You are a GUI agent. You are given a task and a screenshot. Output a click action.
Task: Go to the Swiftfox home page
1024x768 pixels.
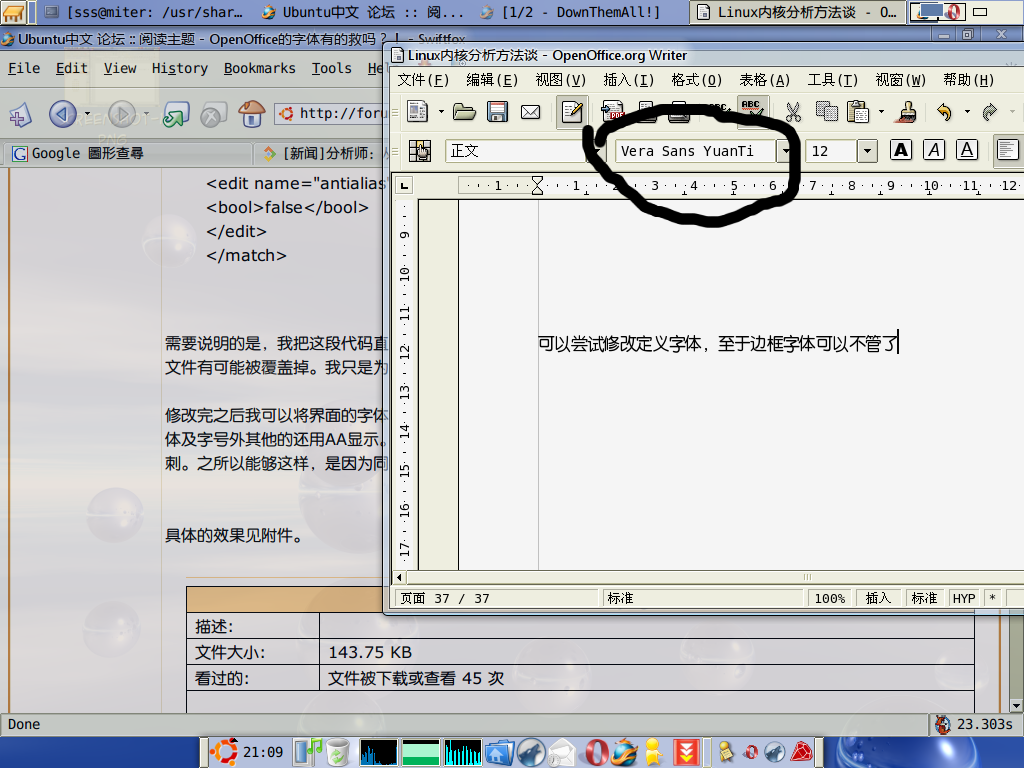[251, 114]
